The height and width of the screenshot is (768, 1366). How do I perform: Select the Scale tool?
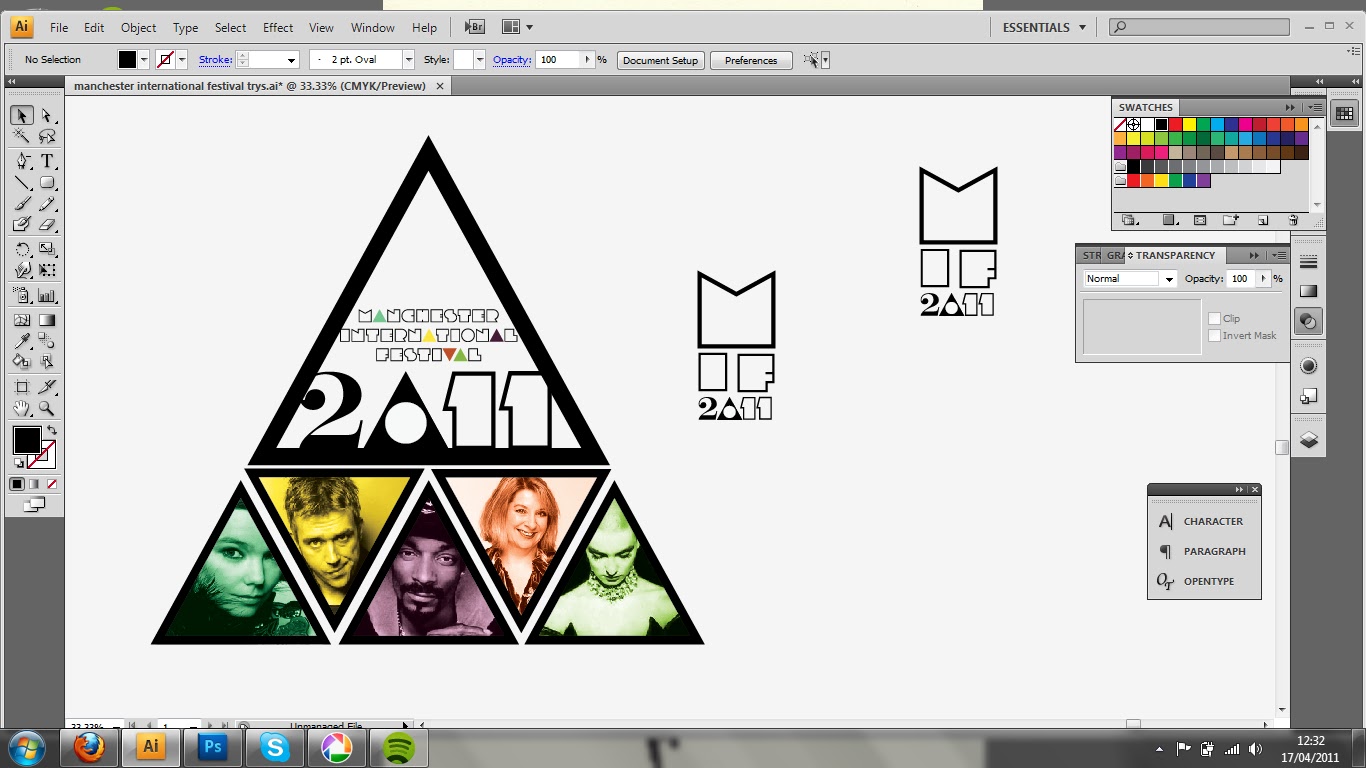tap(46, 249)
